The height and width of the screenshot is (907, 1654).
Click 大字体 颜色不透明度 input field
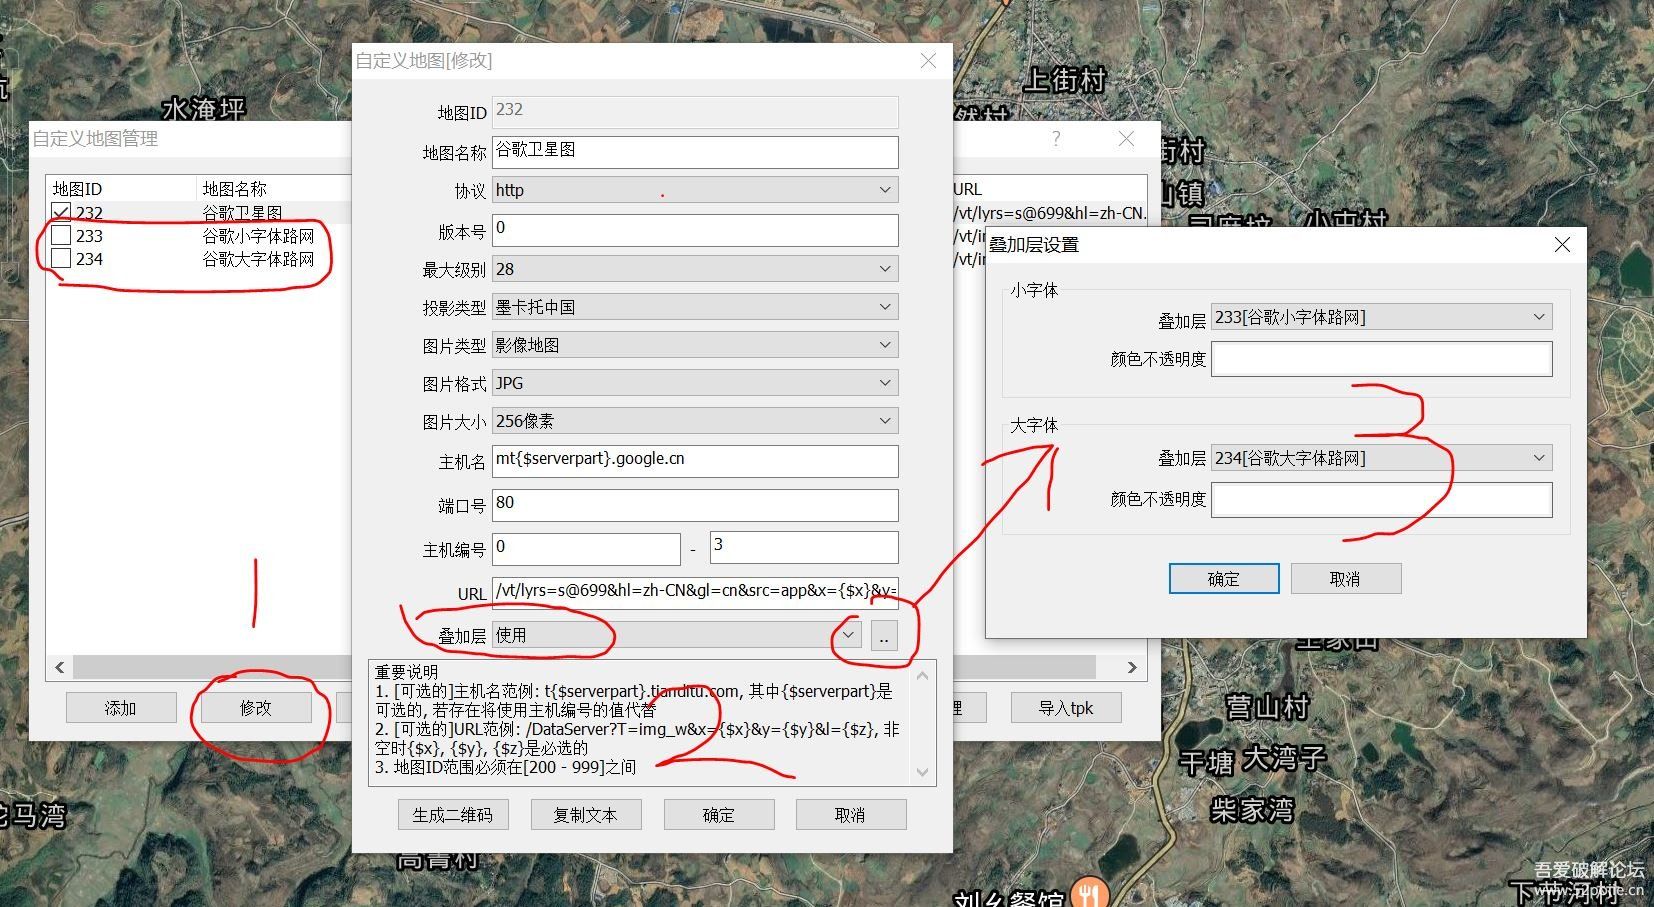pyautogui.click(x=1380, y=500)
